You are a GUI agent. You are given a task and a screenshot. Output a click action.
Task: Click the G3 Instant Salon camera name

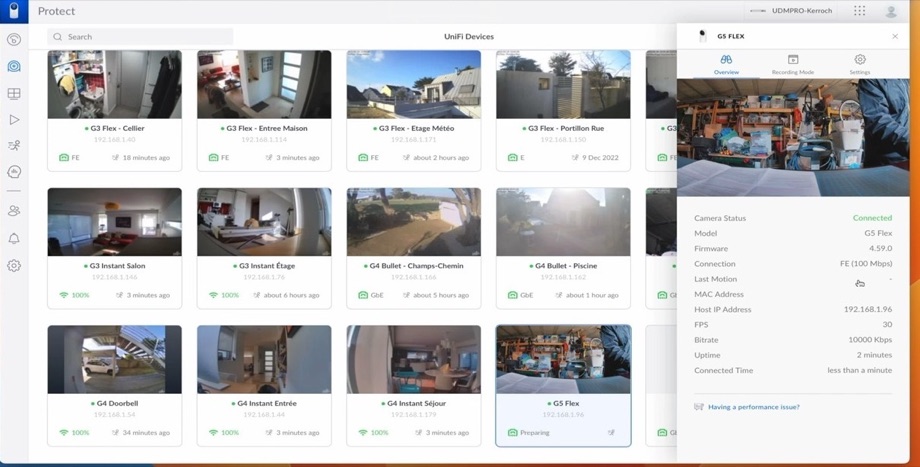117,266
